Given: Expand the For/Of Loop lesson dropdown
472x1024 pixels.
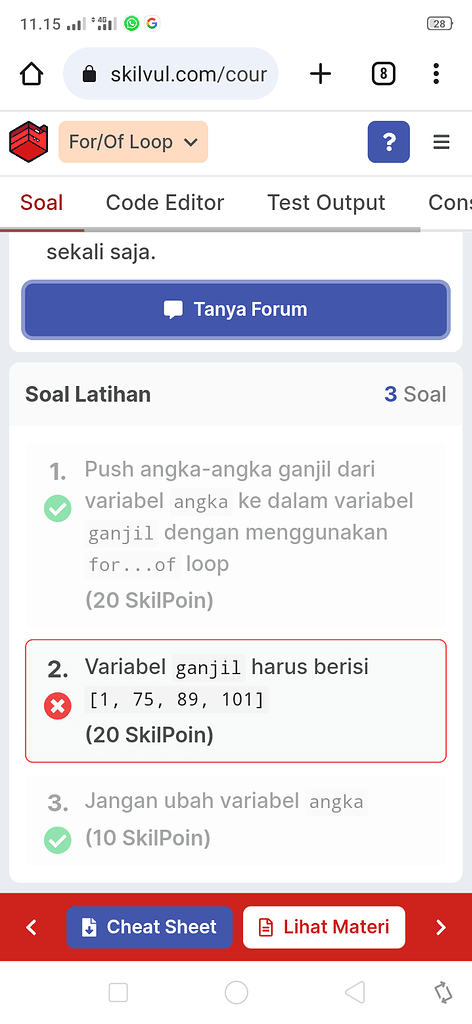Looking at the screenshot, I should 133,142.
